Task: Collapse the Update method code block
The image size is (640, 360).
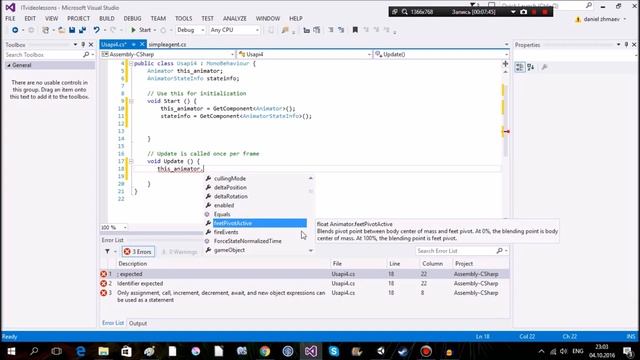Action: point(131,161)
